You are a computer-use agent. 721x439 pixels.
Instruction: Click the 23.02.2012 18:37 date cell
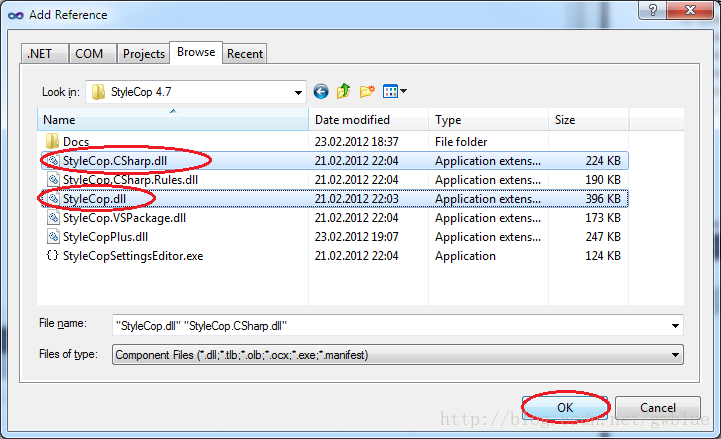tap(356, 142)
